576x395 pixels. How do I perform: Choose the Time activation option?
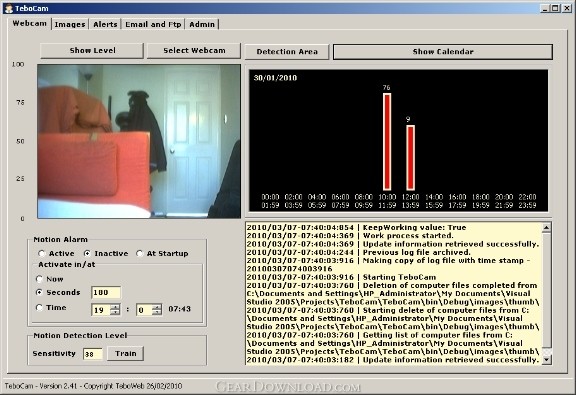pyautogui.click(x=51, y=308)
